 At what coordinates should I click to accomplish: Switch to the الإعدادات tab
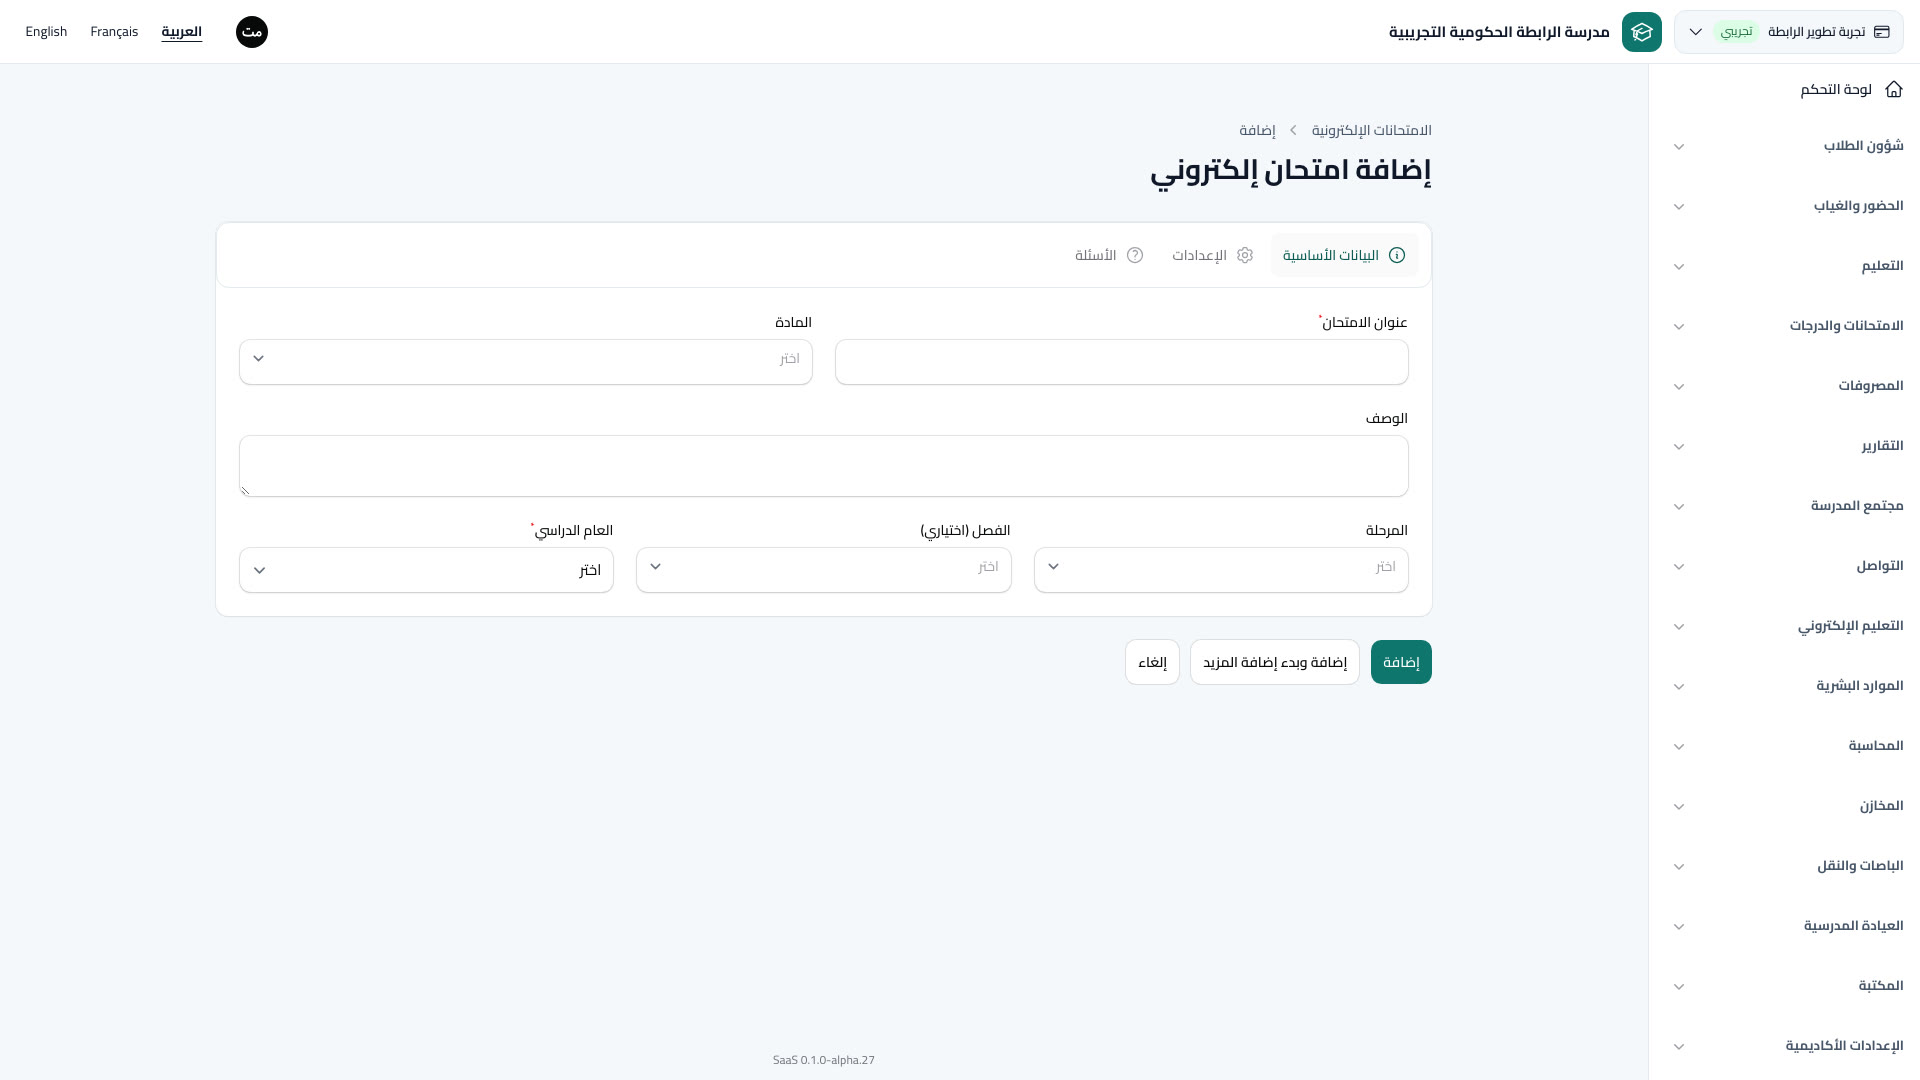click(1213, 255)
